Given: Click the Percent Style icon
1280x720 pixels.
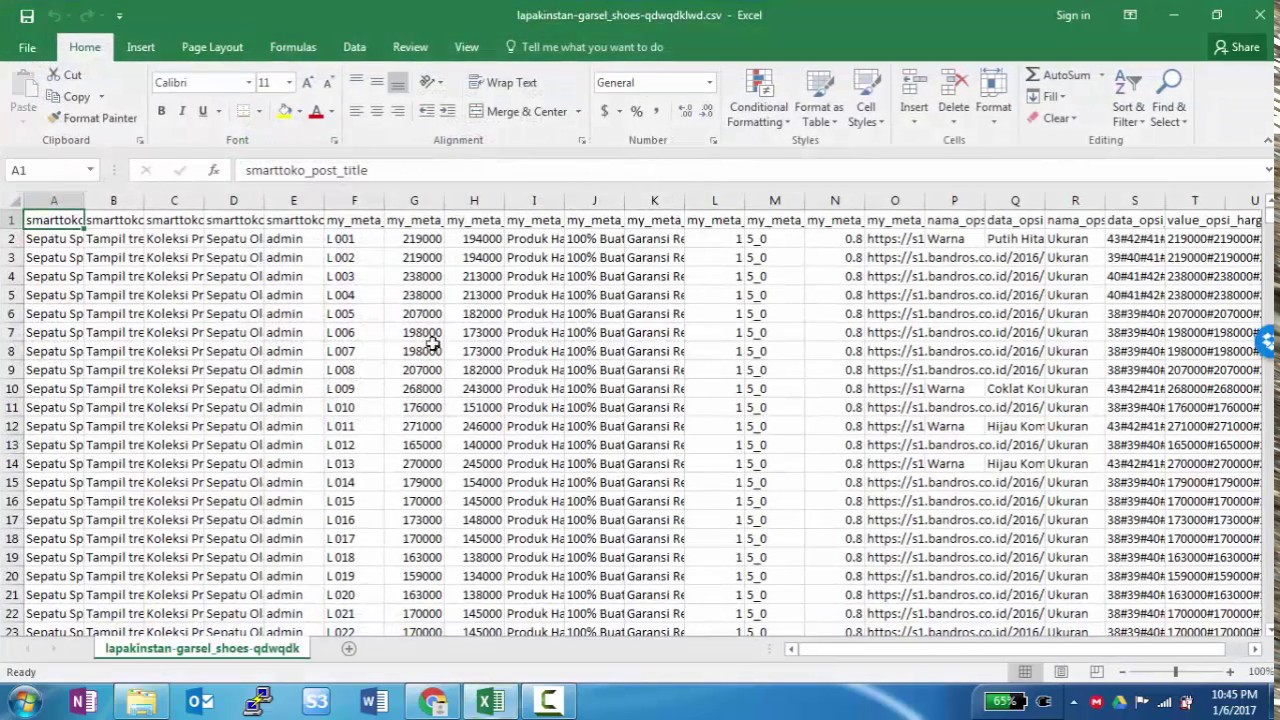Looking at the screenshot, I should click(x=636, y=111).
